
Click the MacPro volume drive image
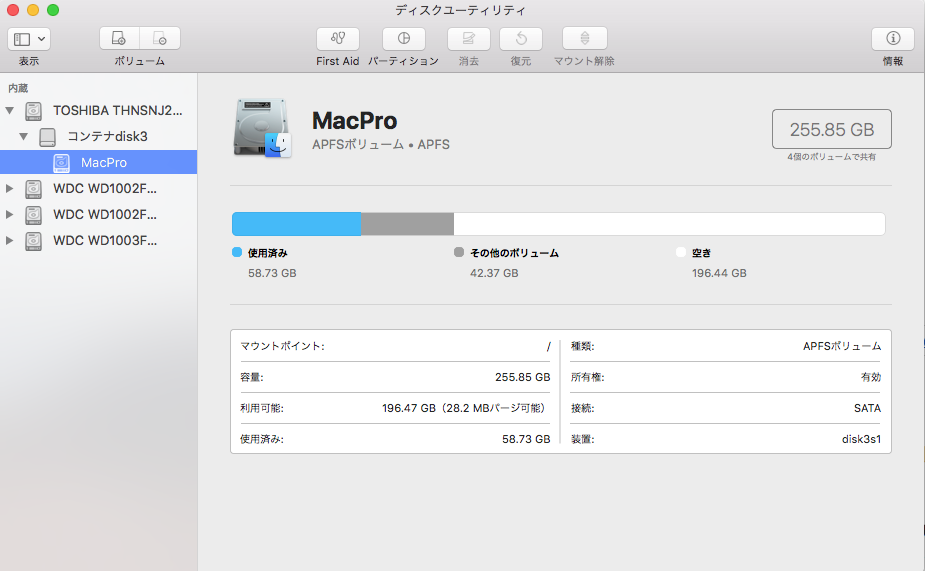[261, 129]
